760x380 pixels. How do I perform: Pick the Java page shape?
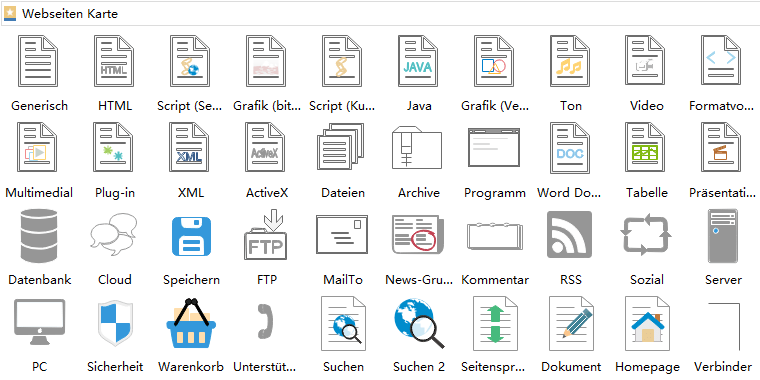tap(418, 61)
